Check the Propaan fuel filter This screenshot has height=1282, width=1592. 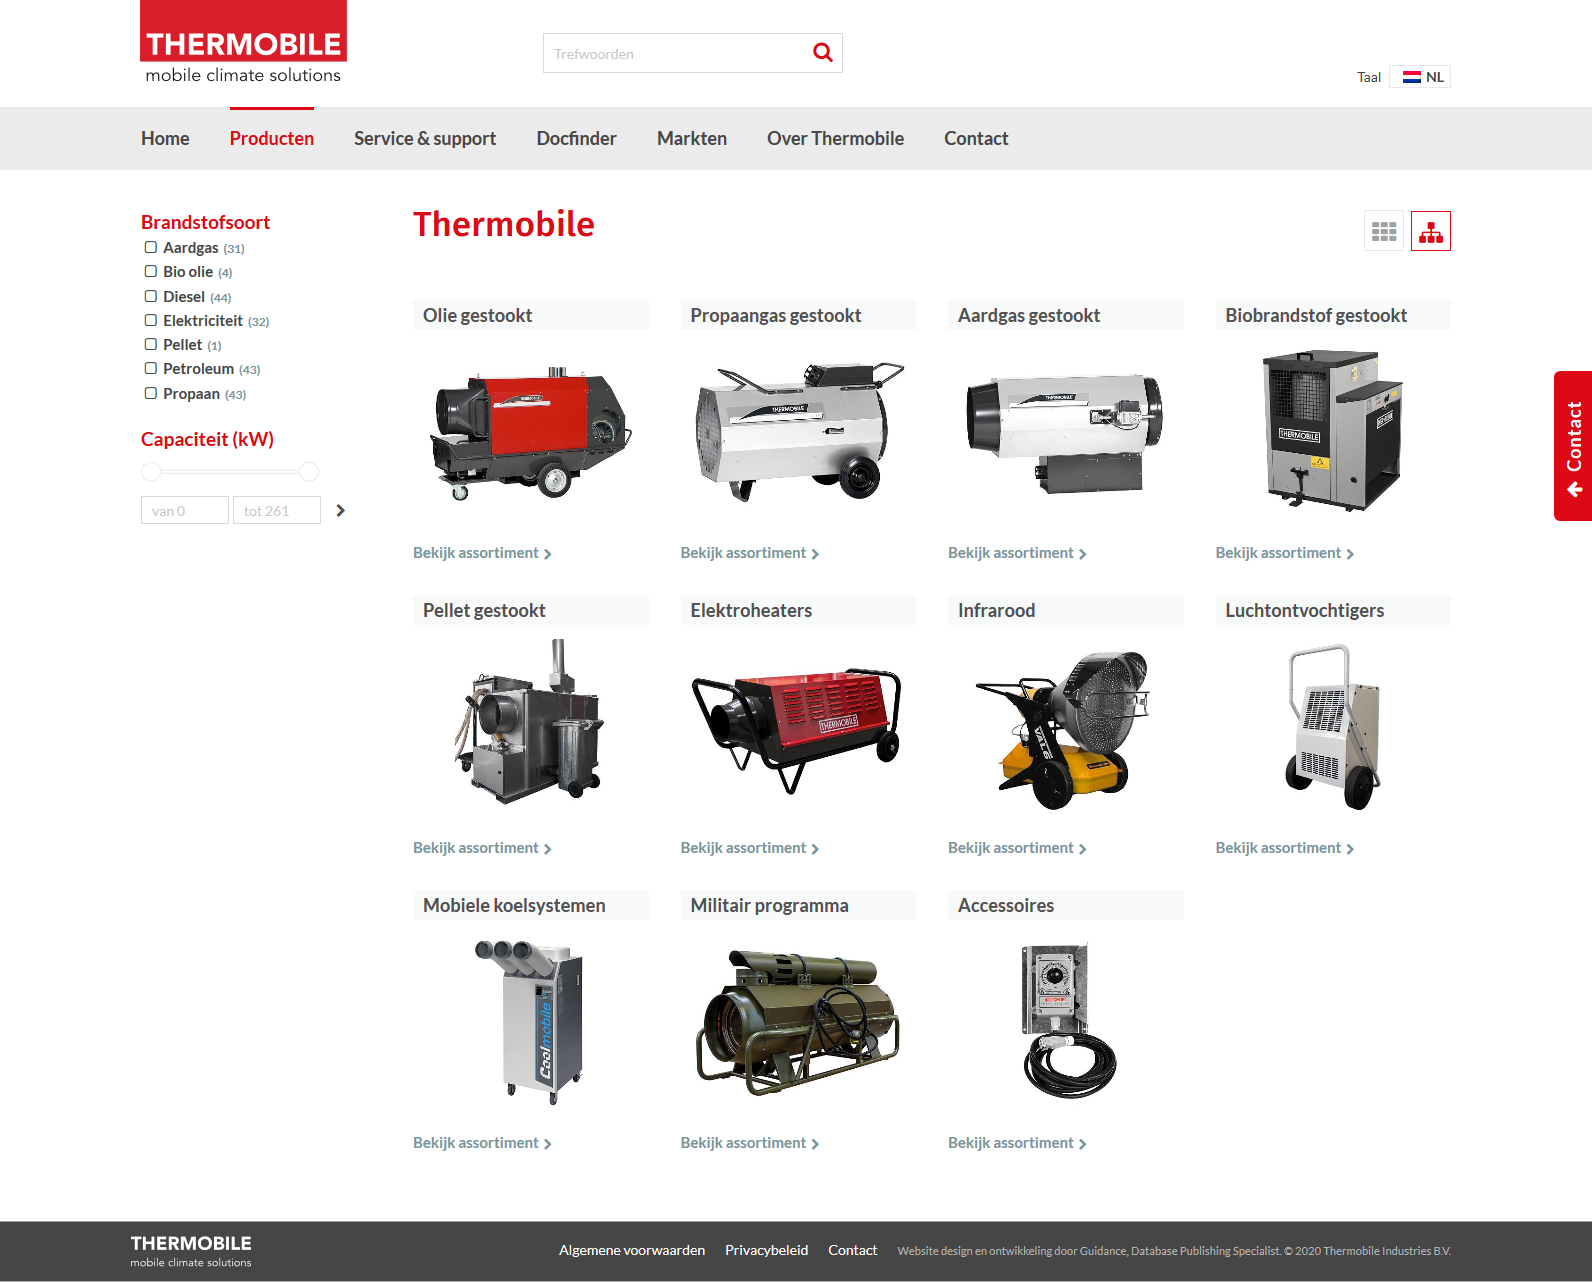pos(150,393)
